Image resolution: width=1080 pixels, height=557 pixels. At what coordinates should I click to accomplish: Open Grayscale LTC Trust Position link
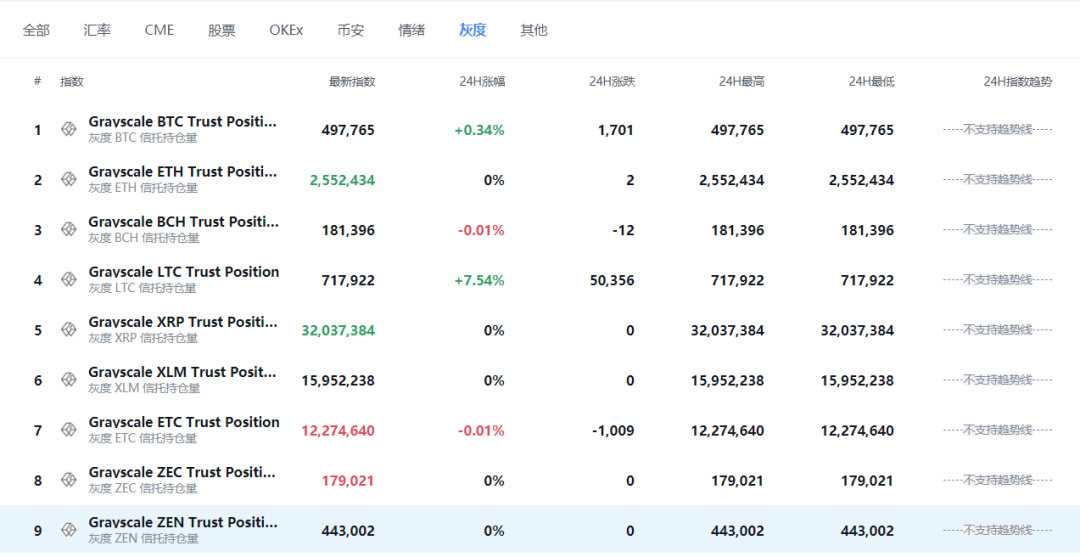184,272
